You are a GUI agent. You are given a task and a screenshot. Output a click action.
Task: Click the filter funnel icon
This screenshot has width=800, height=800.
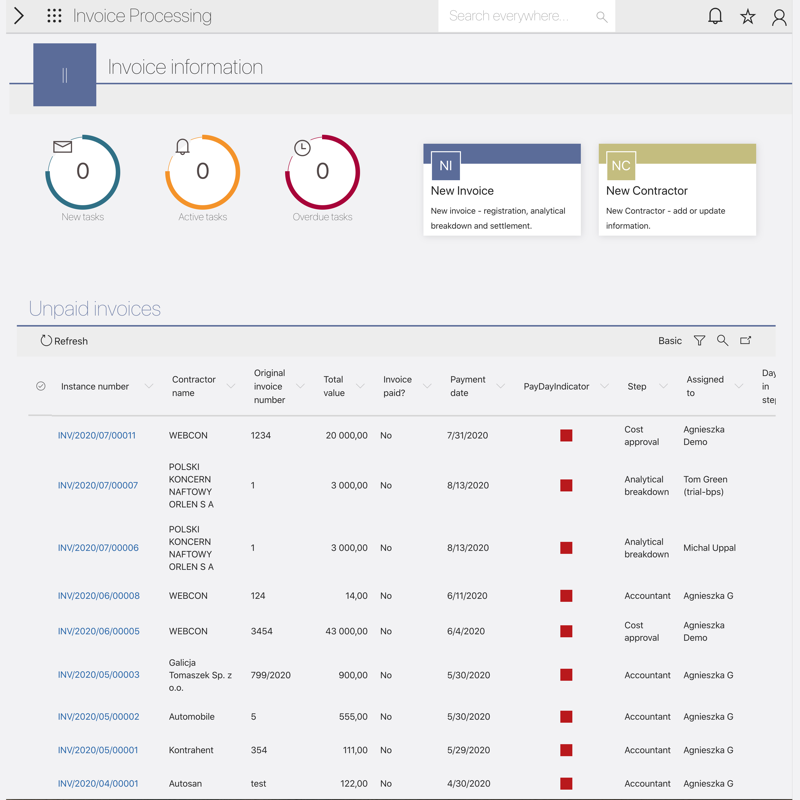699,341
